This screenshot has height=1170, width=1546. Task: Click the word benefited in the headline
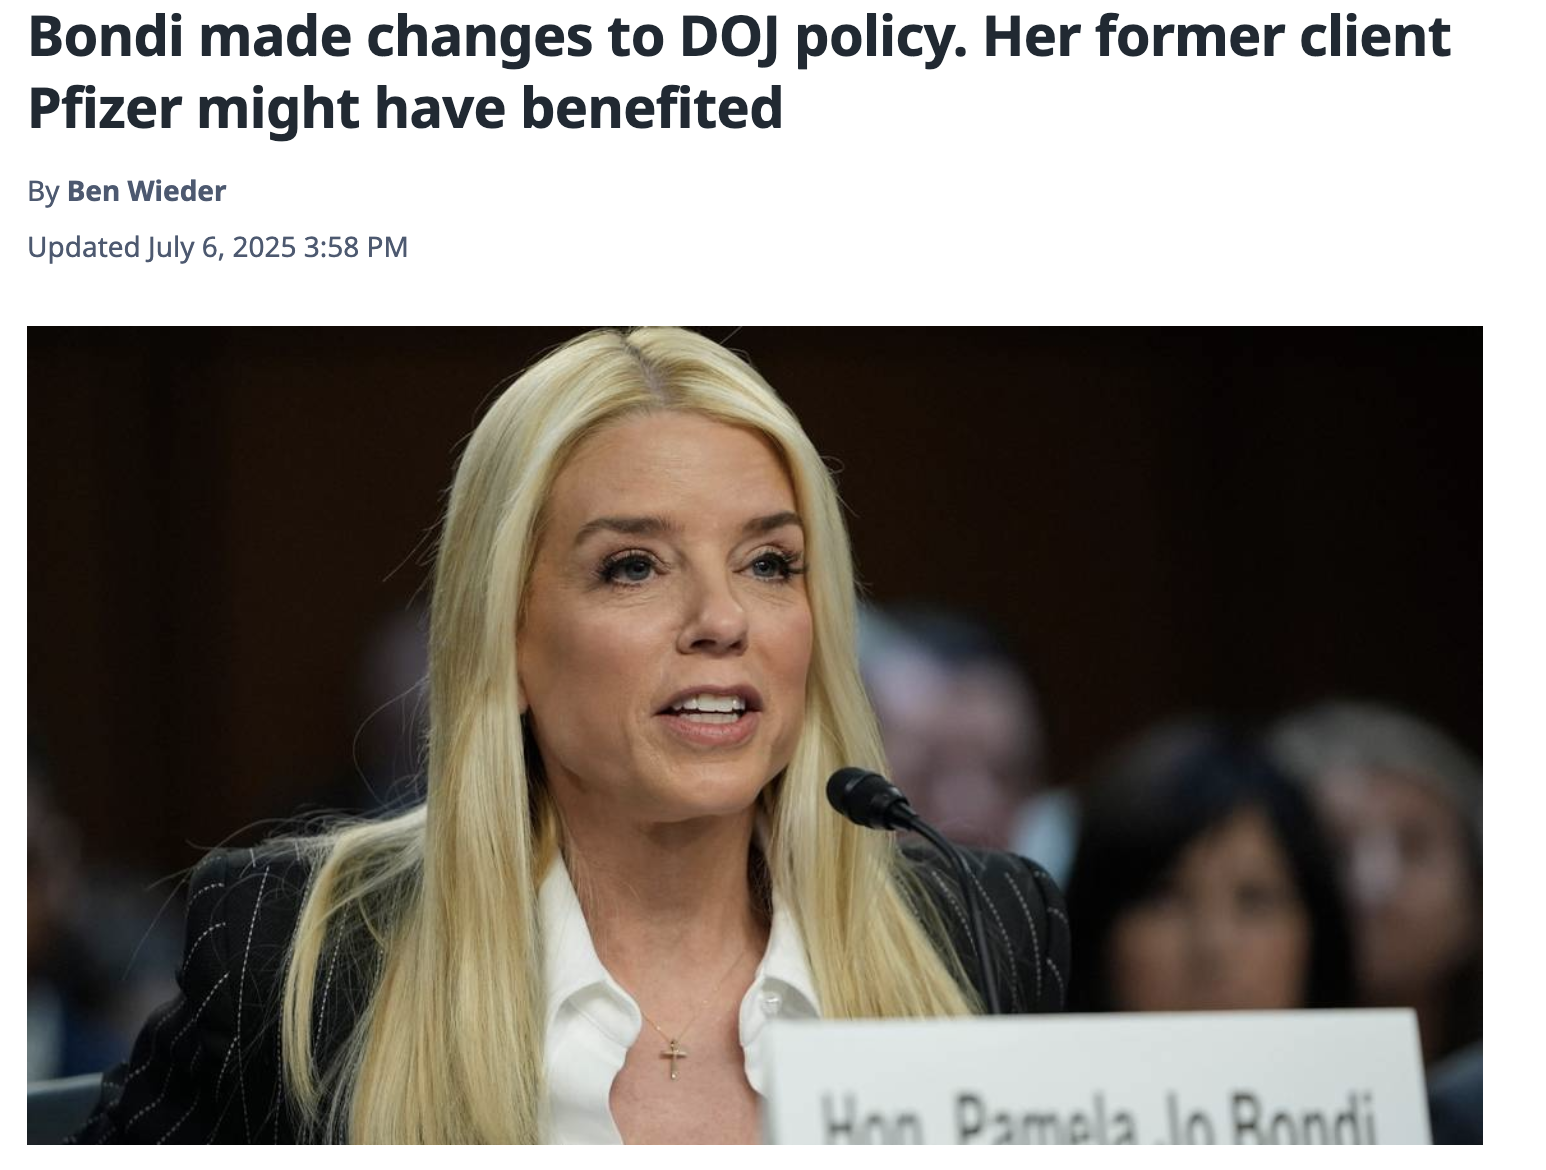point(652,106)
